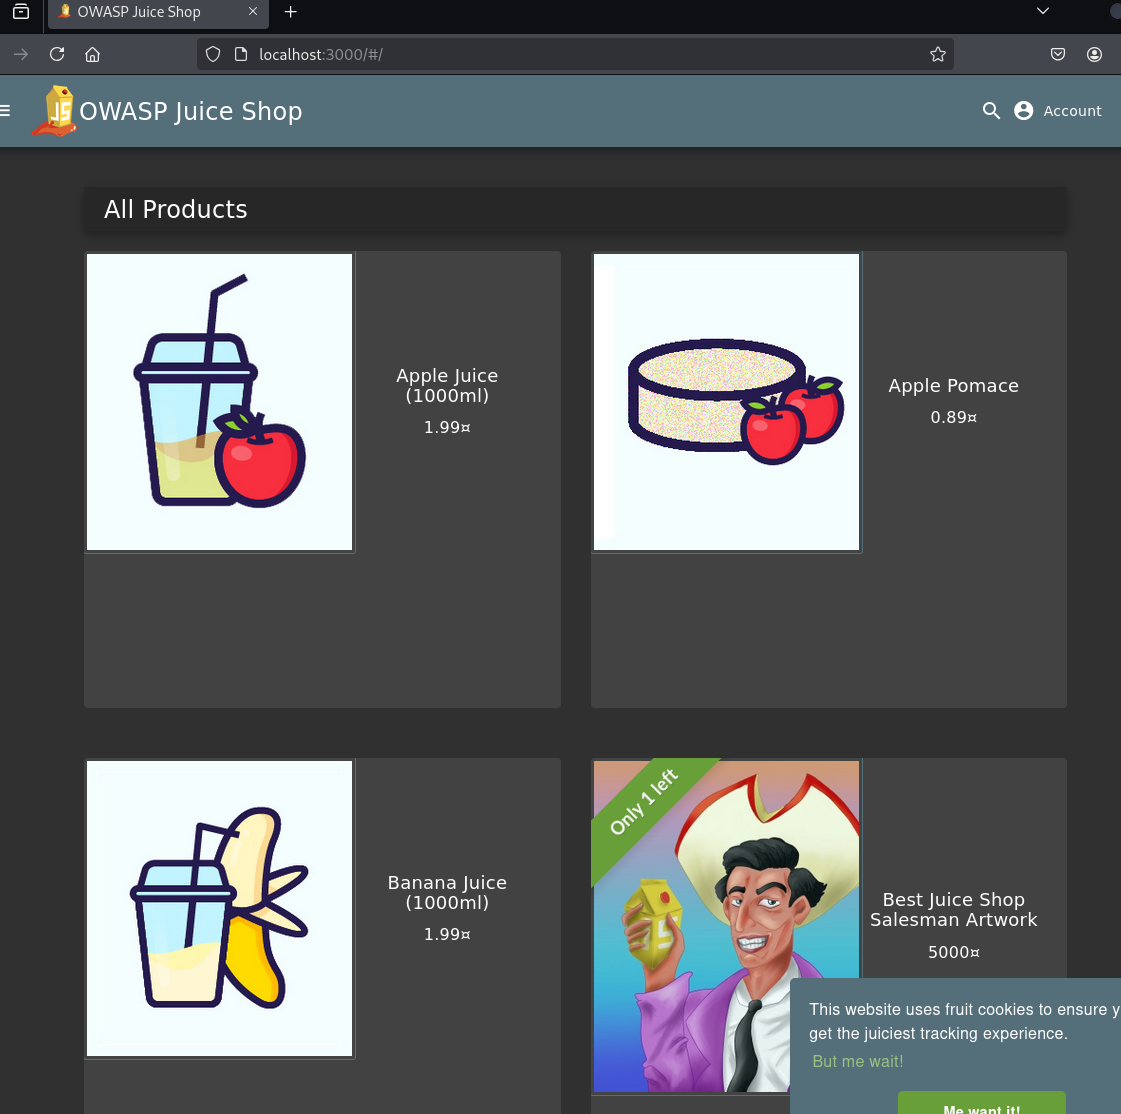Image resolution: width=1121 pixels, height=1114 pixels.
Task: Bookmark page with the star icon
Action: (x=938, y=54)
